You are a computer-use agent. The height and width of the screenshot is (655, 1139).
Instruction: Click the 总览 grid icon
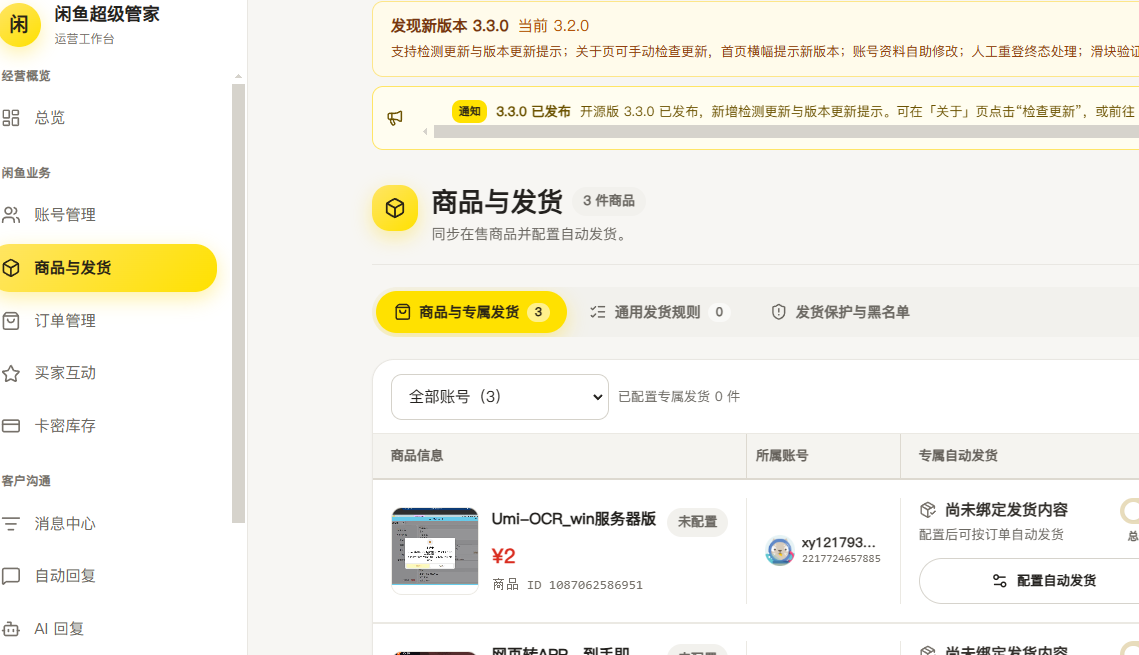11,118
